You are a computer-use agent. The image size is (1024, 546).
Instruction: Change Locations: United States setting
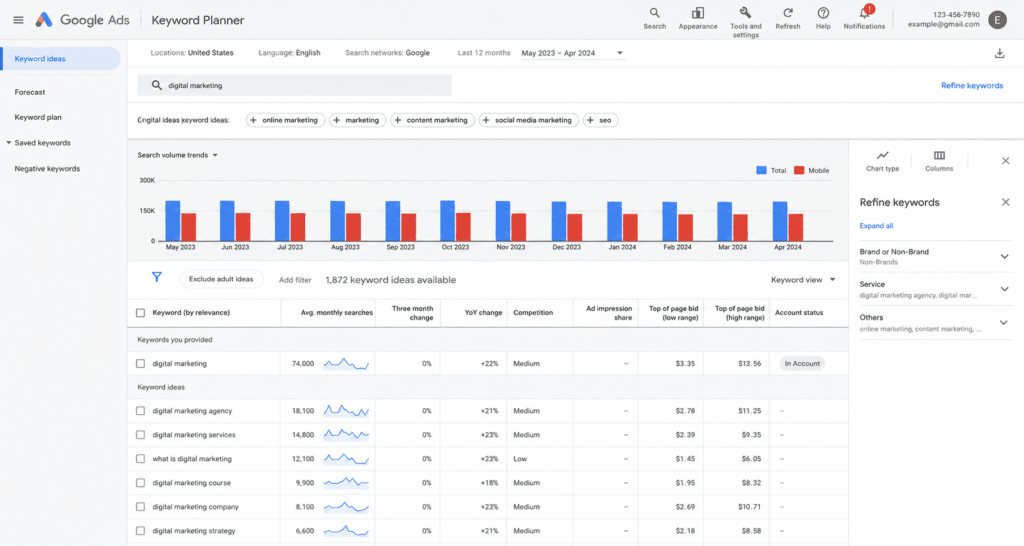click(x=191, y=53)
